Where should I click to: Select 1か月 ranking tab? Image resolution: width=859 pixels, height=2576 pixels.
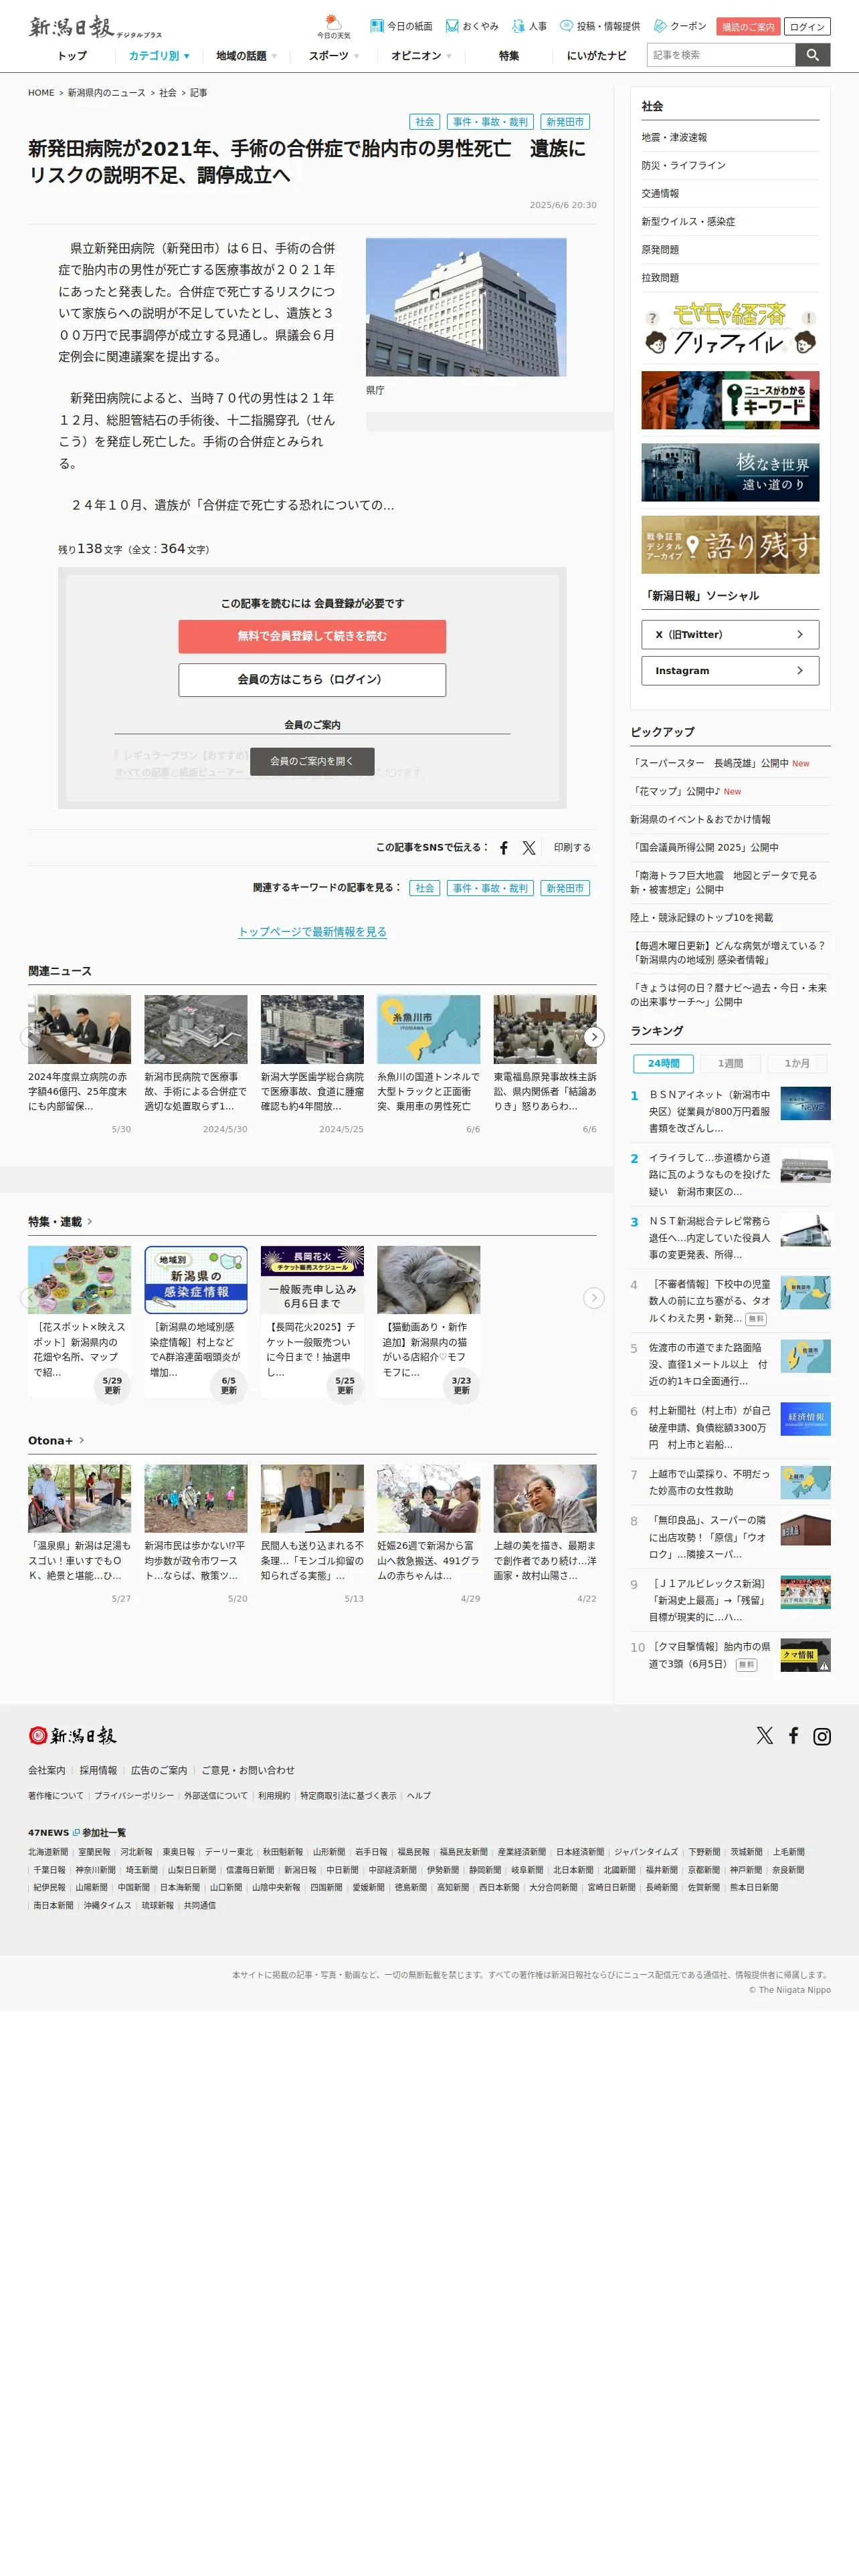point(797,1063)
